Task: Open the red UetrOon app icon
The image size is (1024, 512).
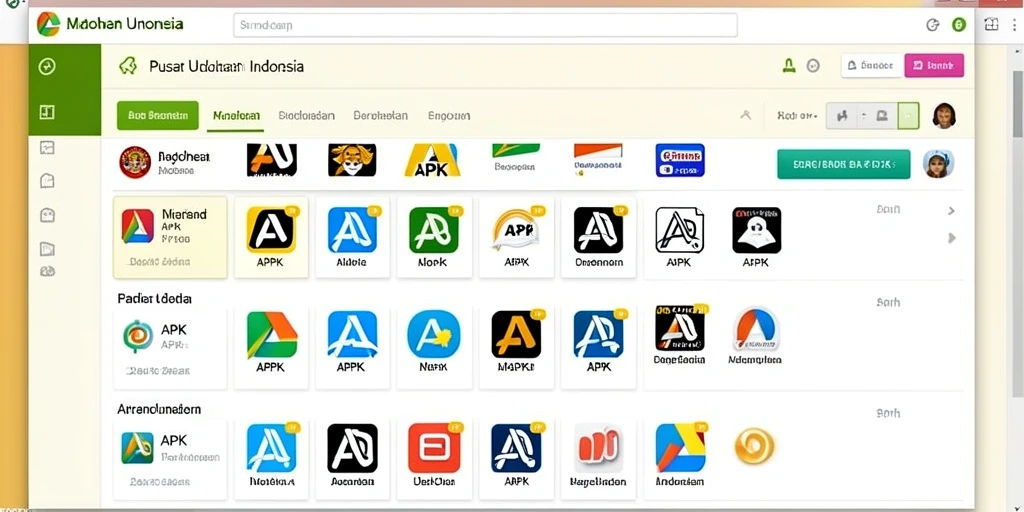Action: pos(434,448)
